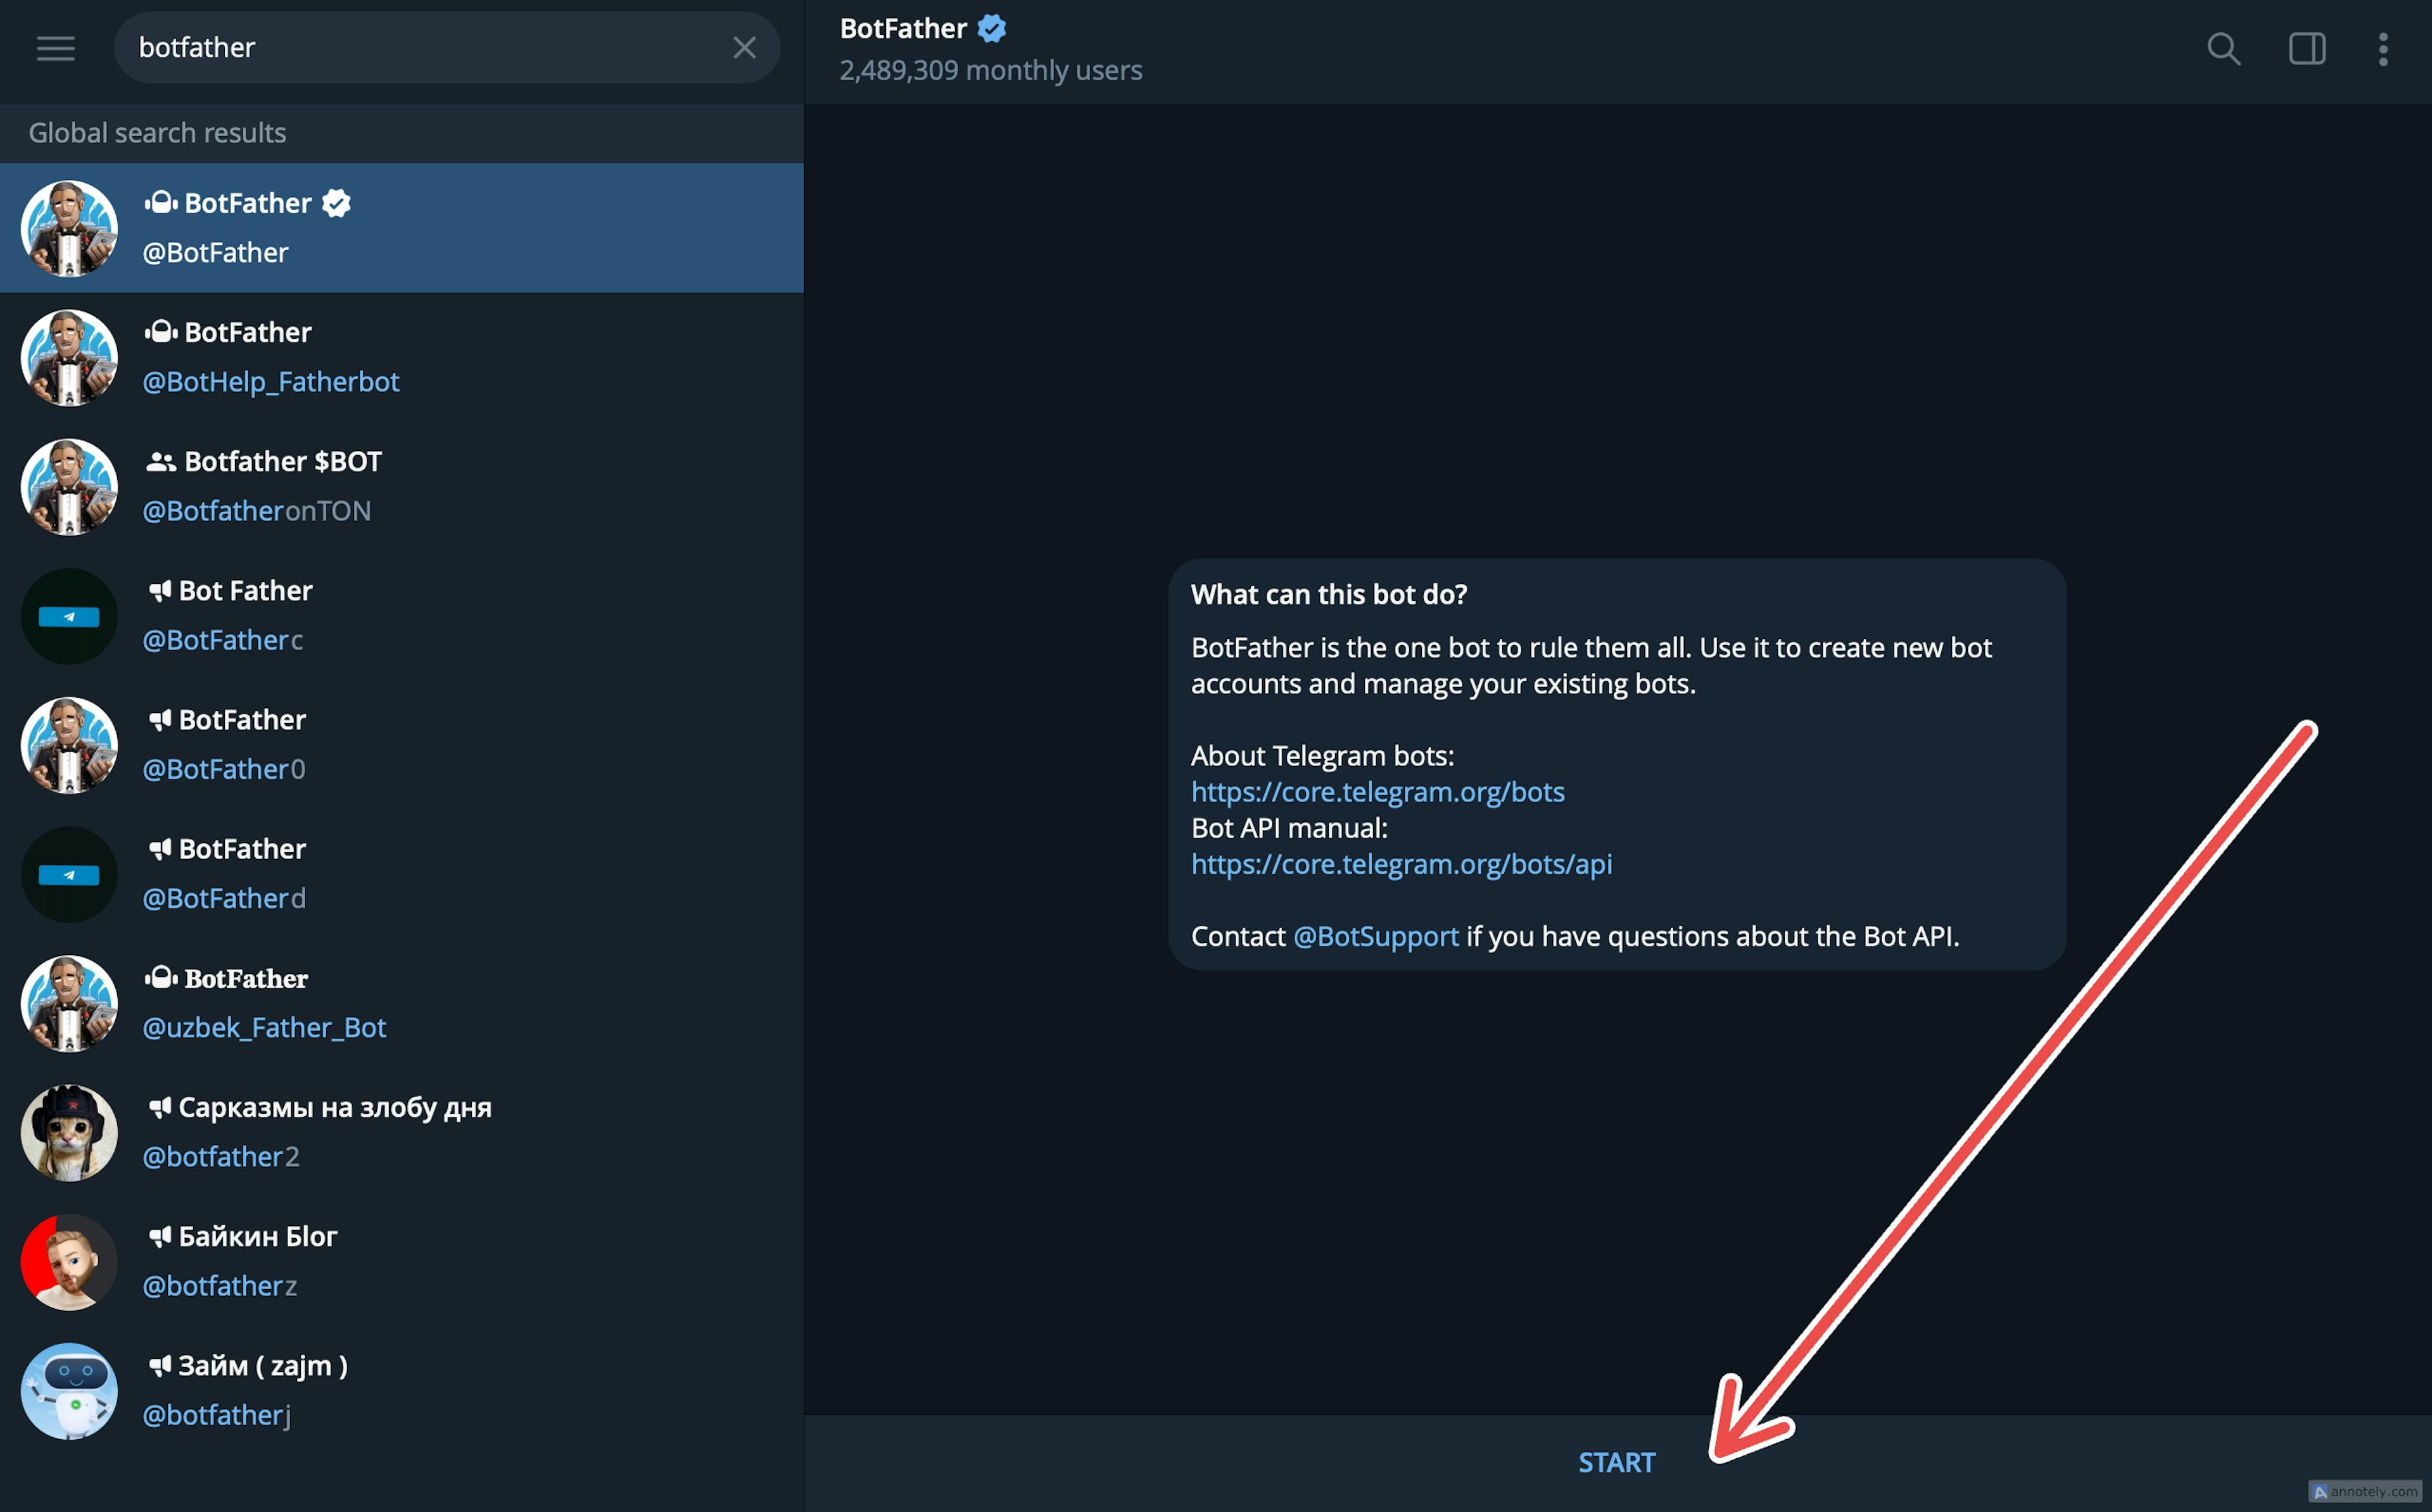
Task: Click megaphone icon beside Займ ( zajm )
Action: coord(160,1365)
